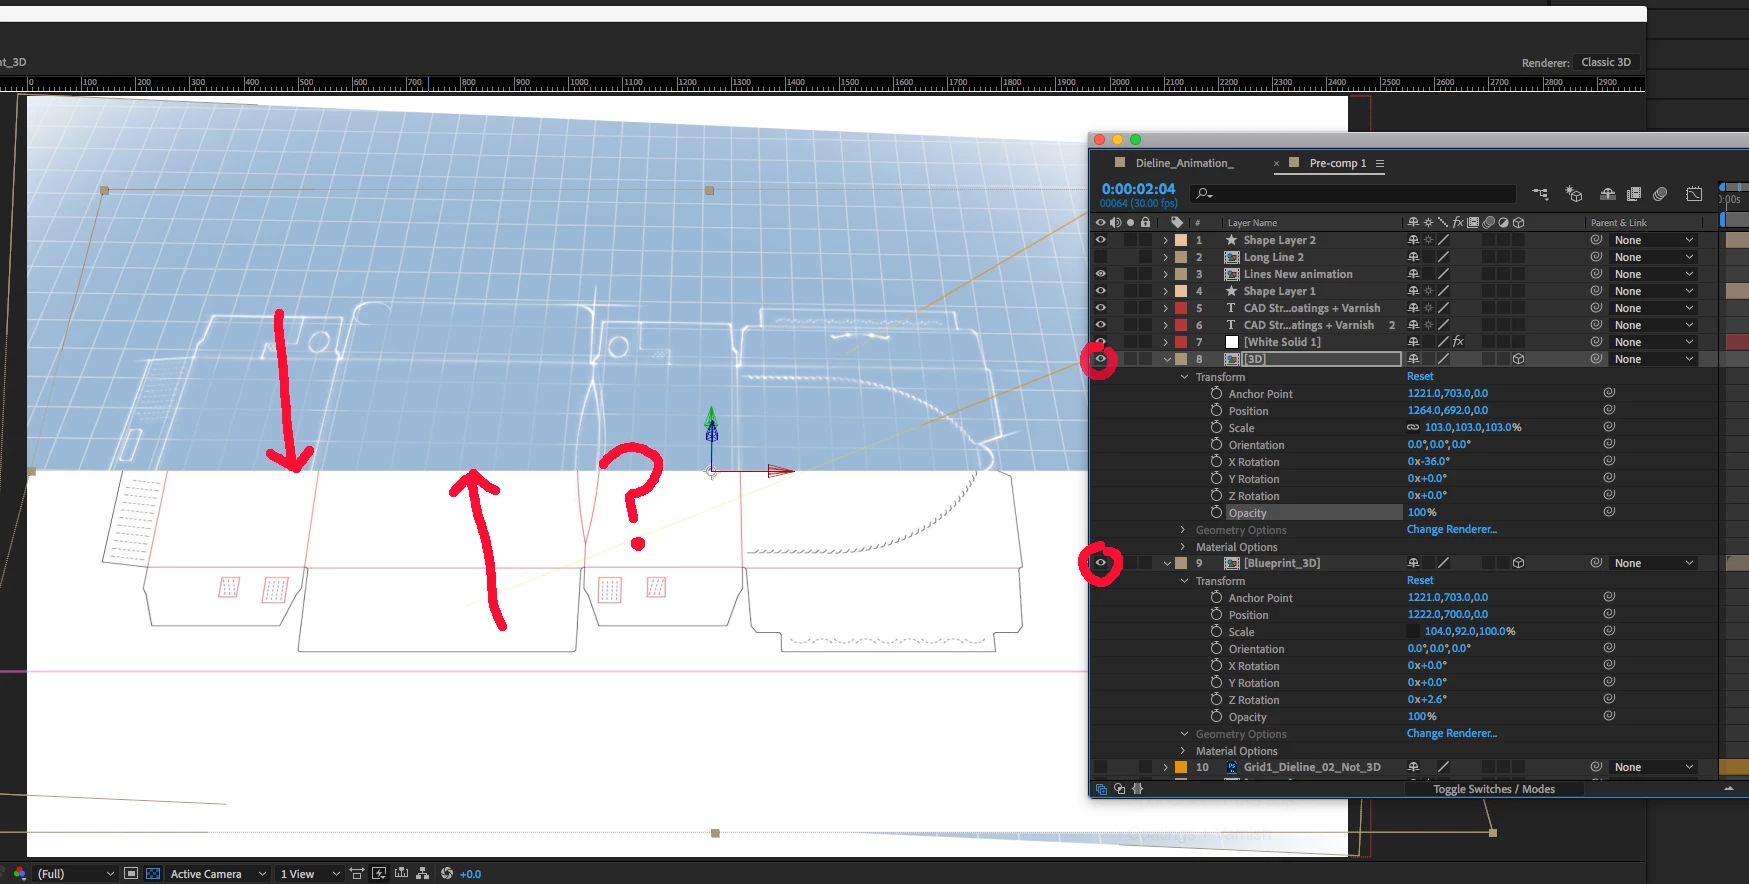Collapse the [3D] layer 8 properties
1749x884 pixels.
pos(1167,359)
